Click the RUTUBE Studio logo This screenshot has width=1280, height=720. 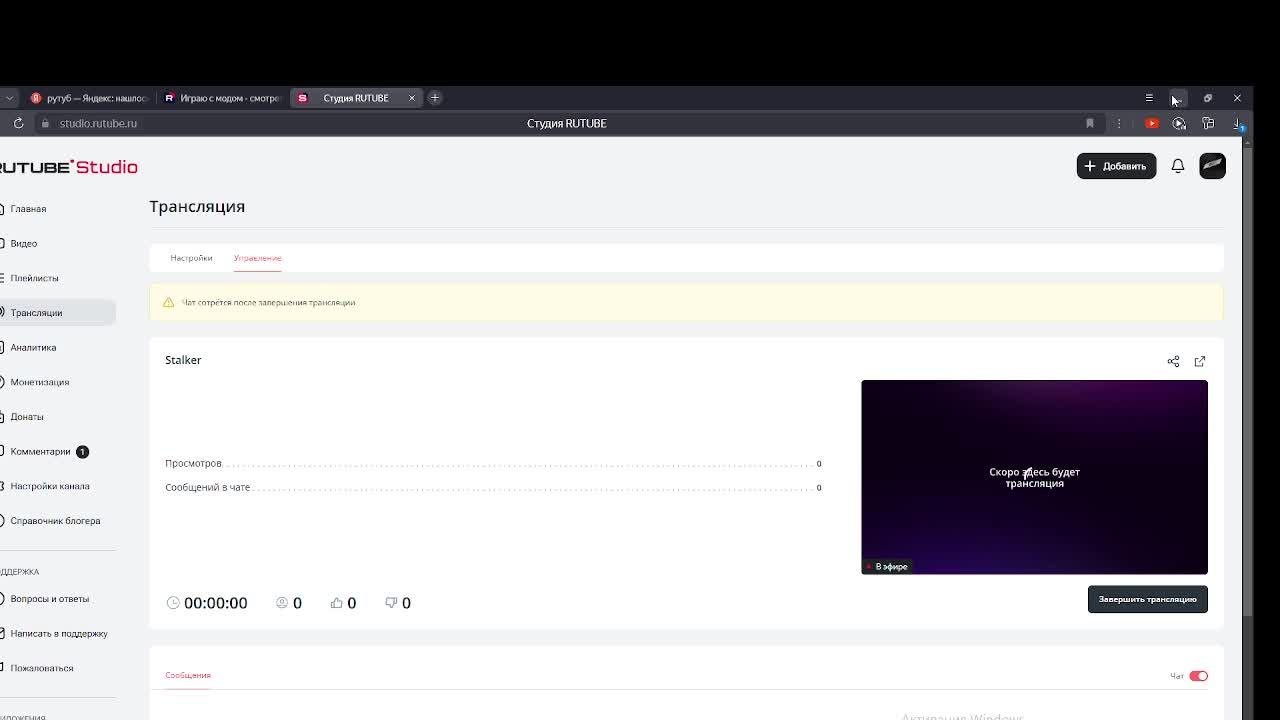pos(68,167)
